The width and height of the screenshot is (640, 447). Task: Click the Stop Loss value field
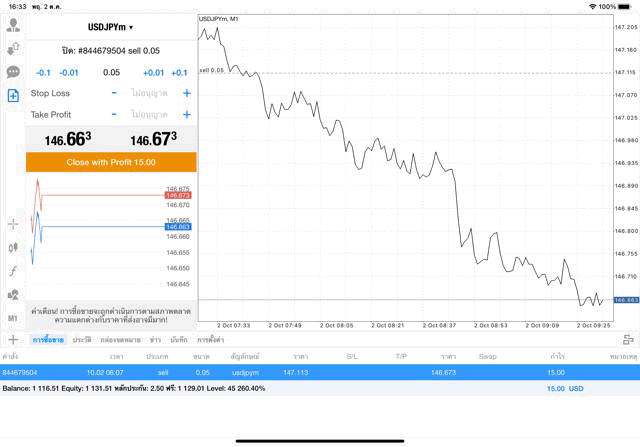(148, 93)
